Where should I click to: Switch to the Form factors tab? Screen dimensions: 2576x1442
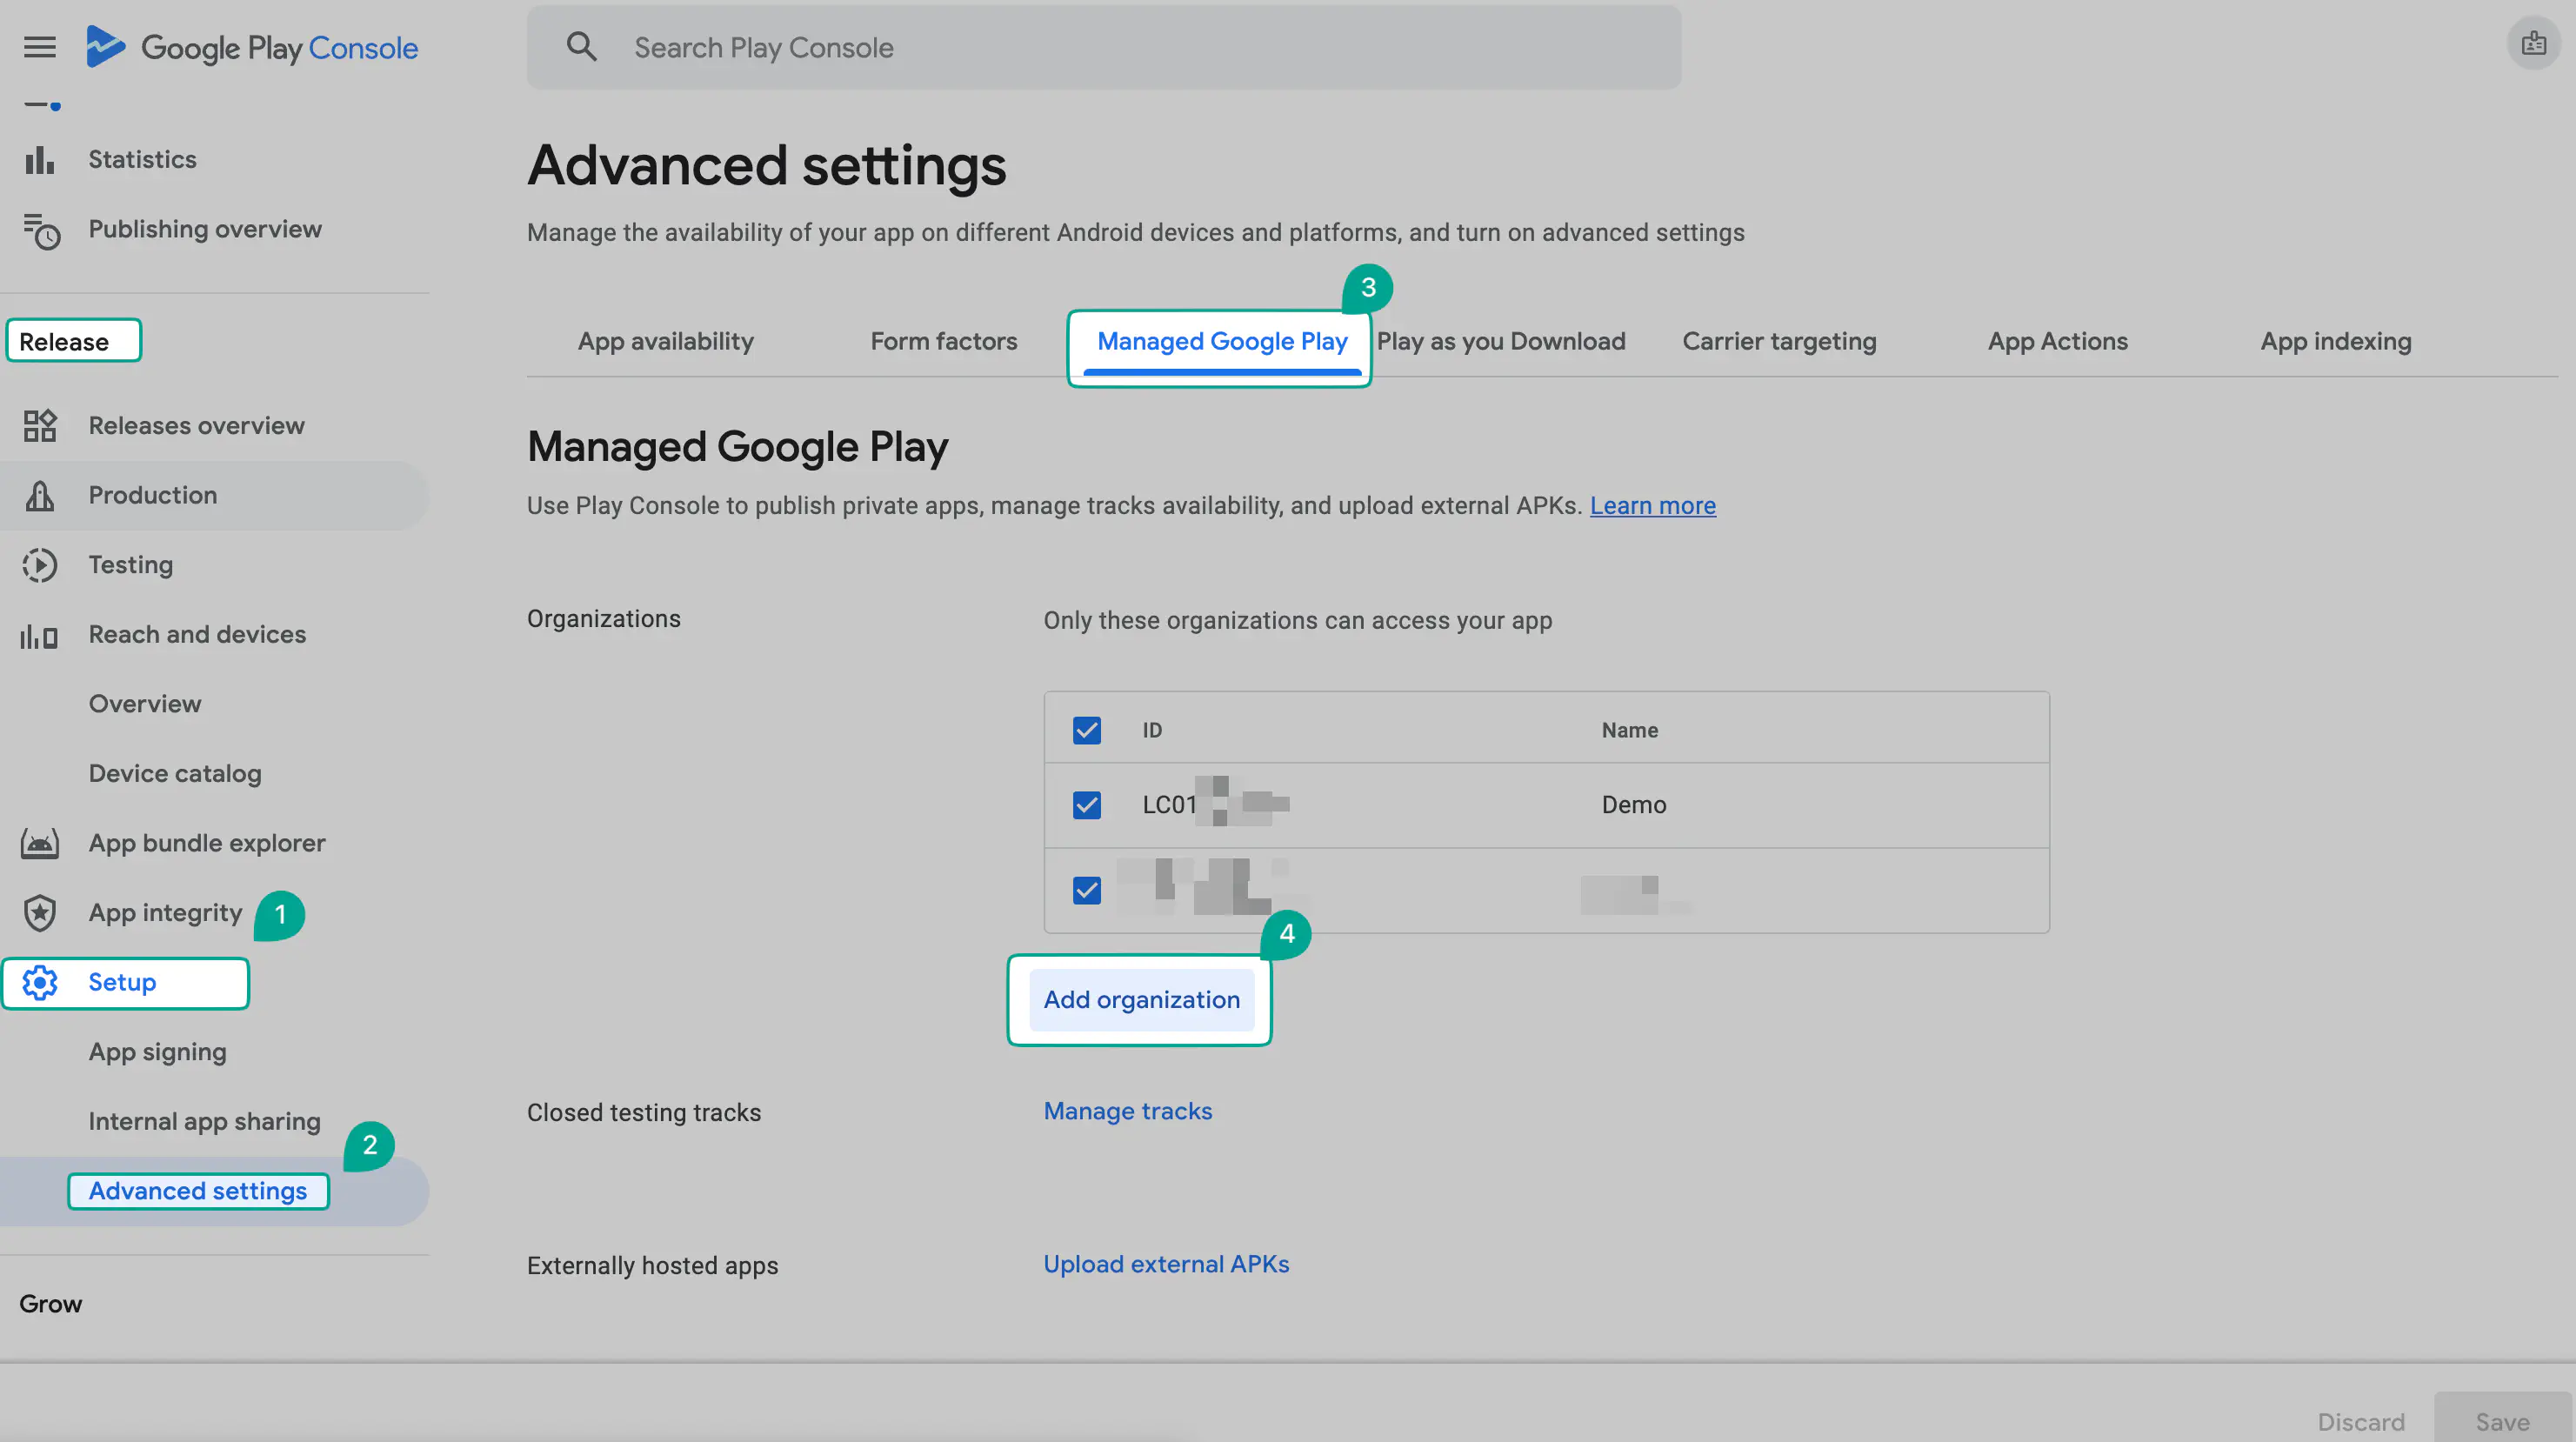(x=943, y=341)
